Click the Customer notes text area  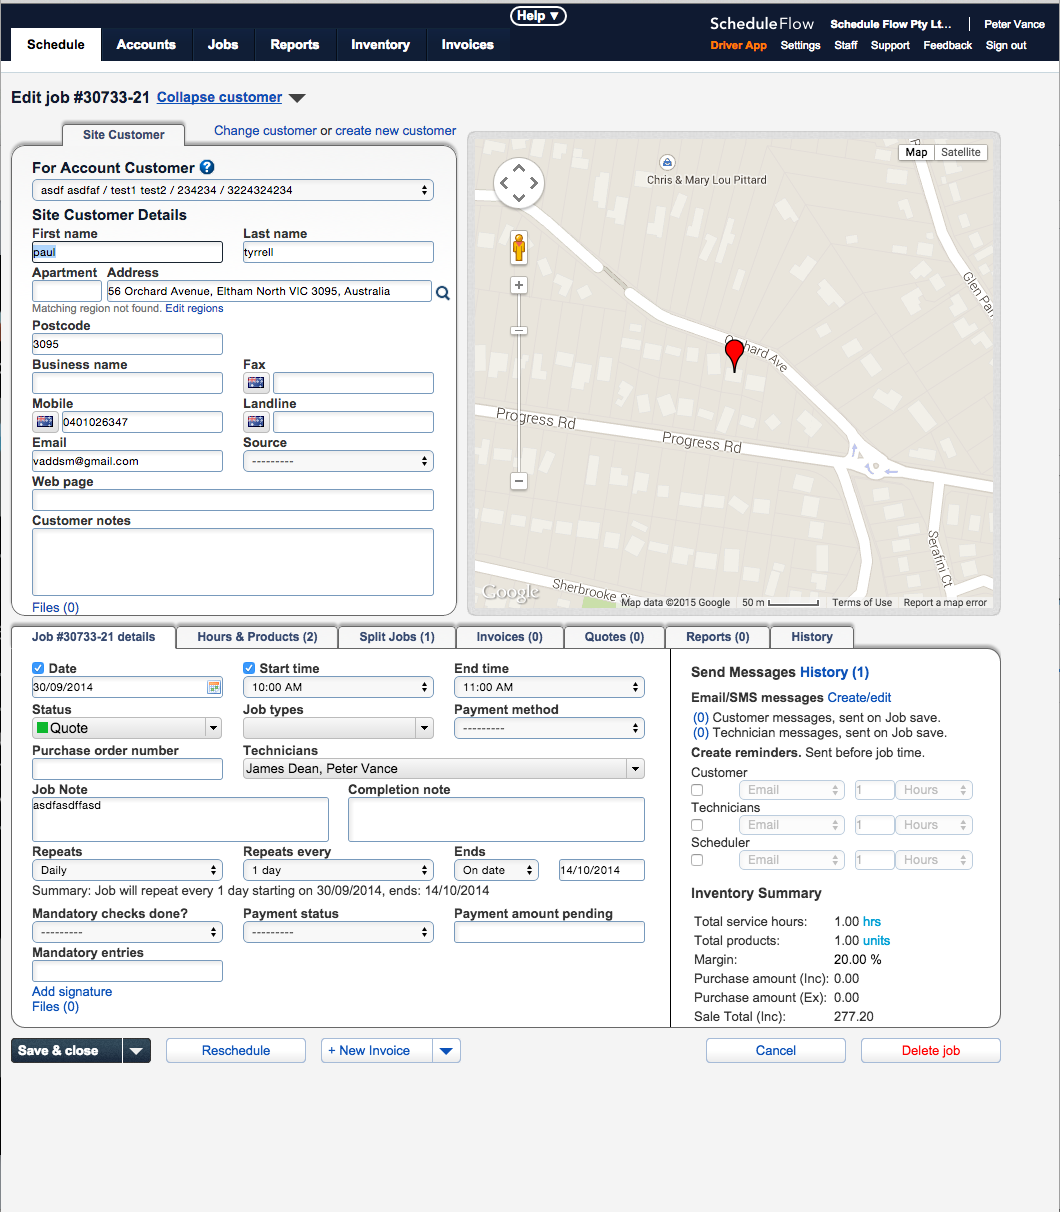point(233,563)
